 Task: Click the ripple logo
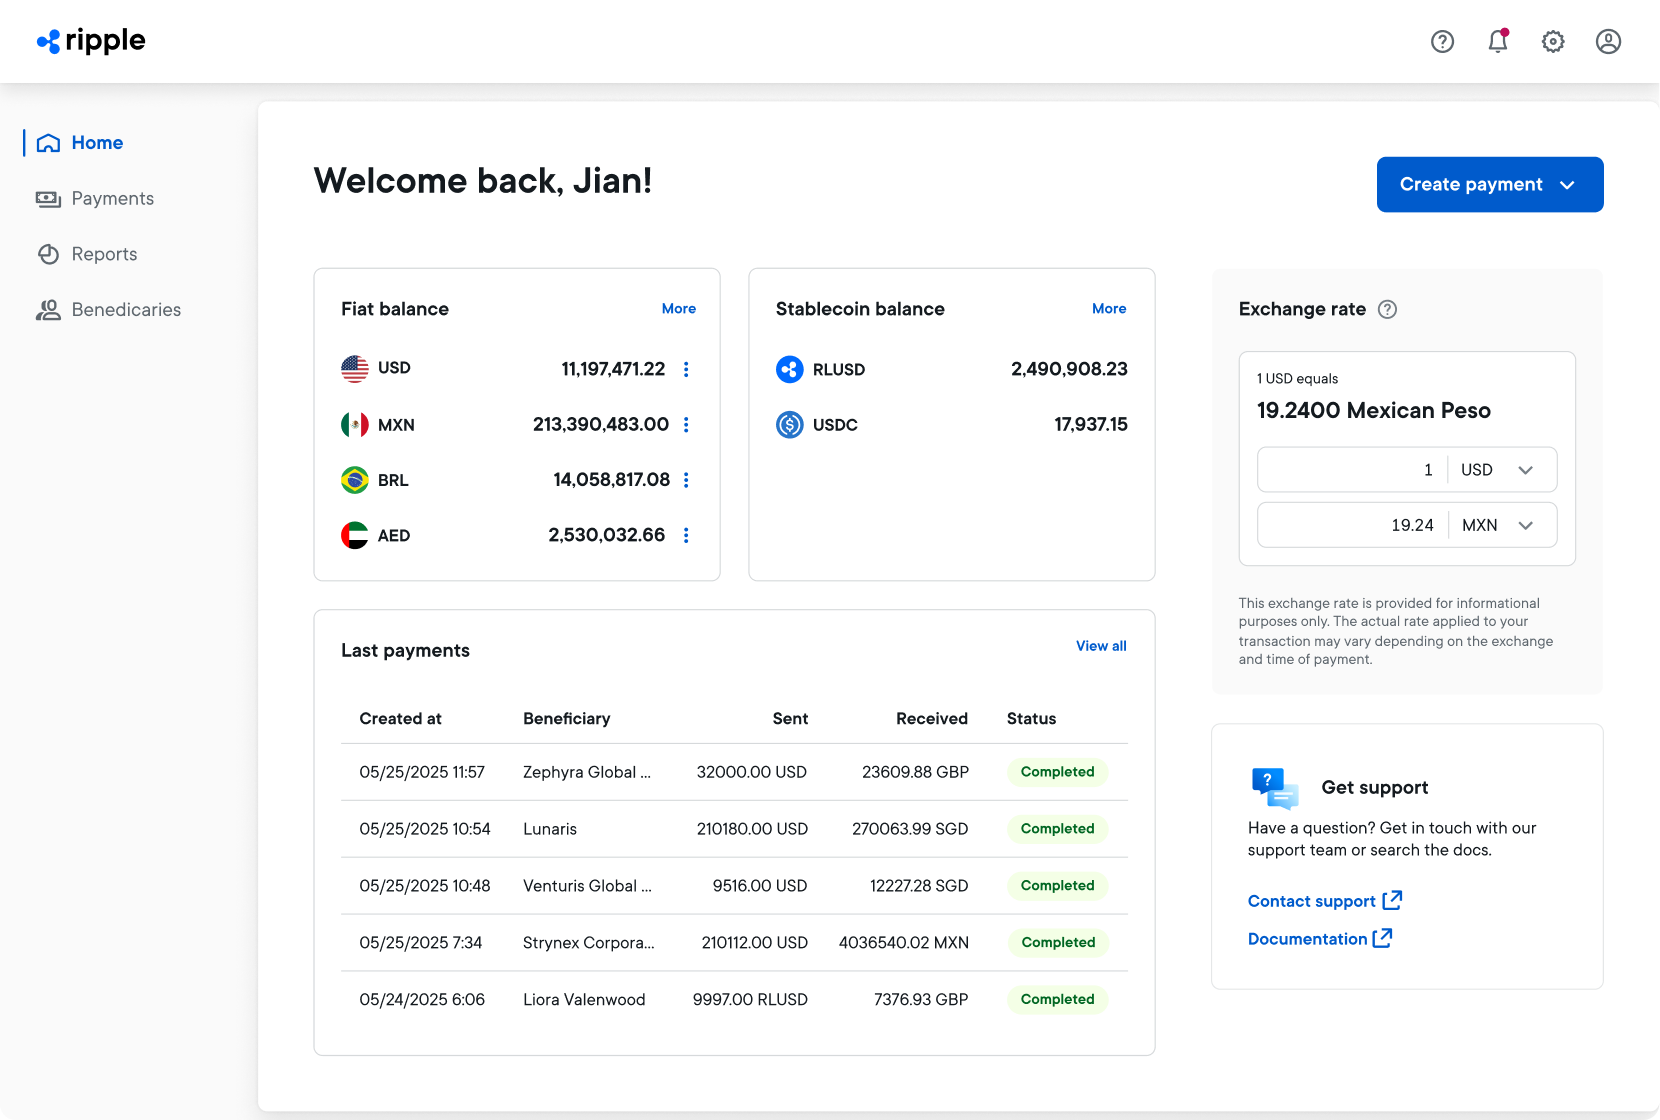90,41
